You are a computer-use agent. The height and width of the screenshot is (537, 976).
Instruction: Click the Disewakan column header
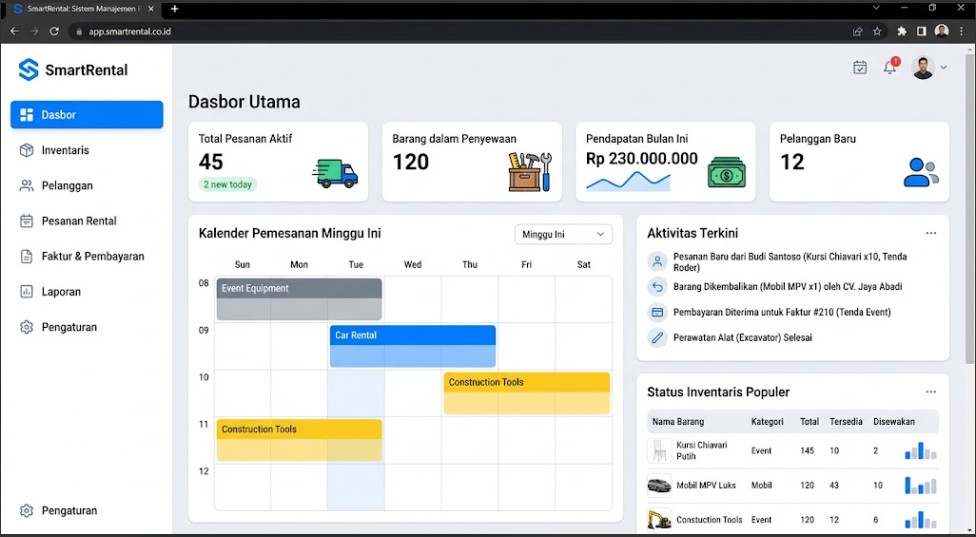(894, 421)
